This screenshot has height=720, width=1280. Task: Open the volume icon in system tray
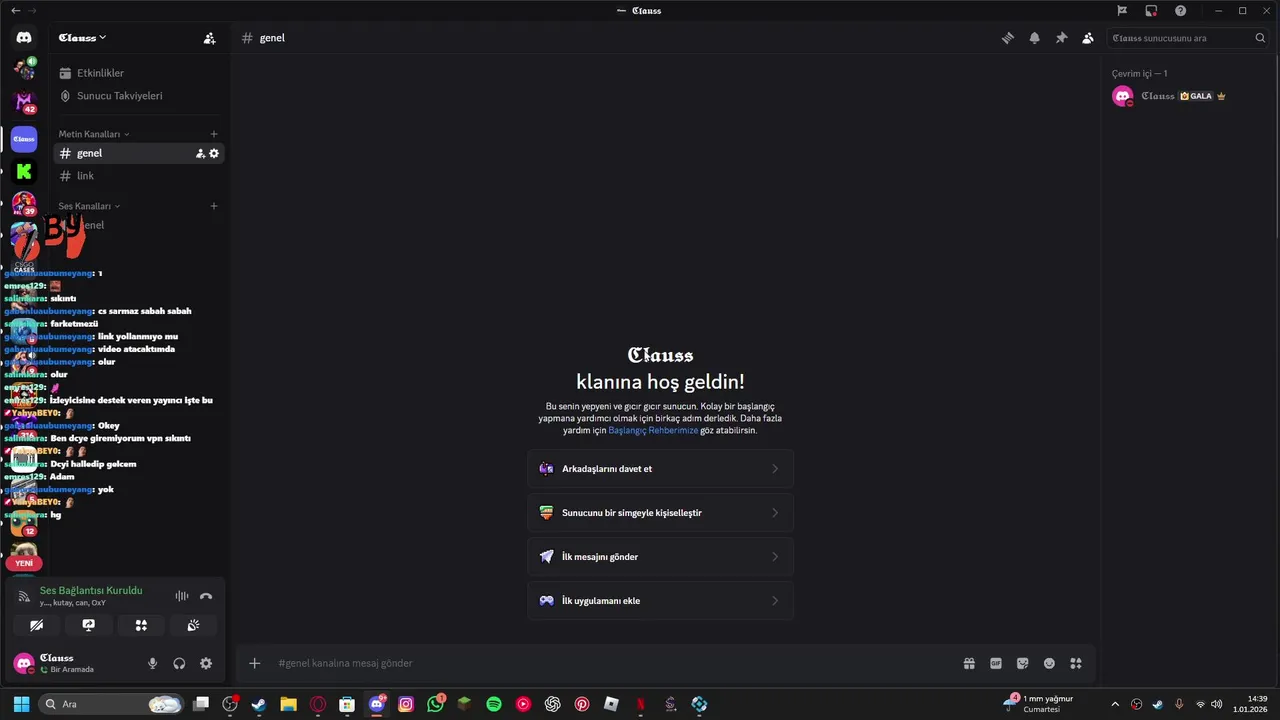1217,704
